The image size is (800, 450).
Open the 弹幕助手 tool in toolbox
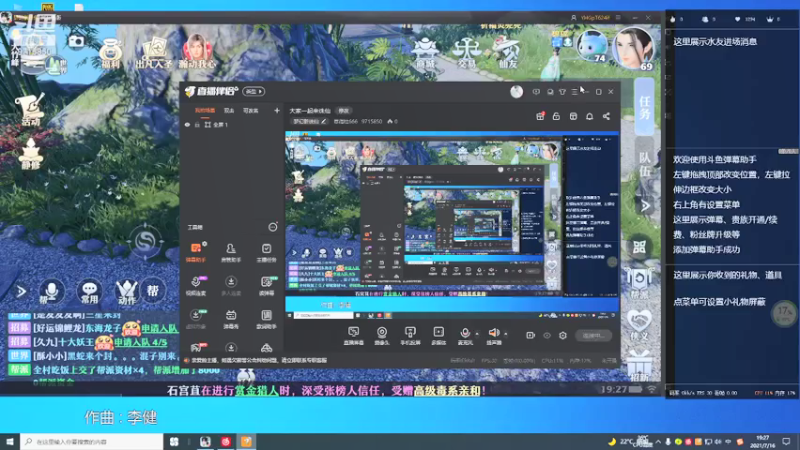point(195,253)
